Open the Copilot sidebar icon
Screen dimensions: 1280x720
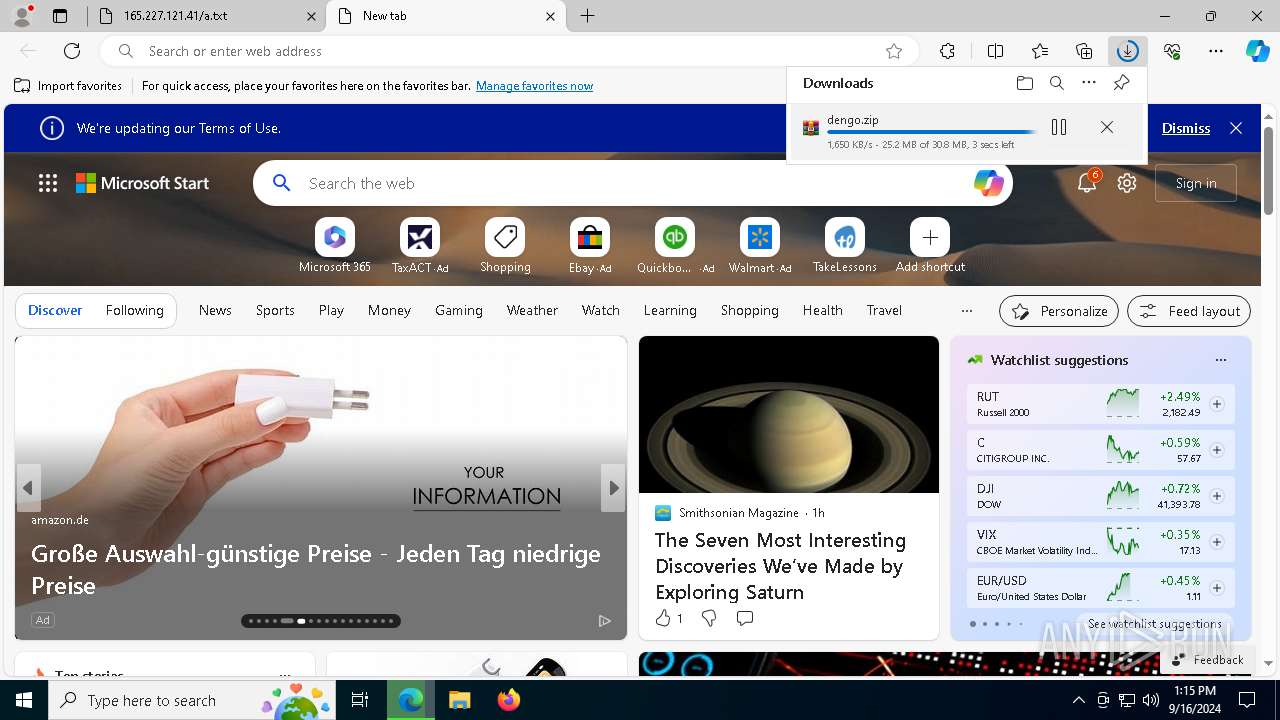click(1257, 51)
